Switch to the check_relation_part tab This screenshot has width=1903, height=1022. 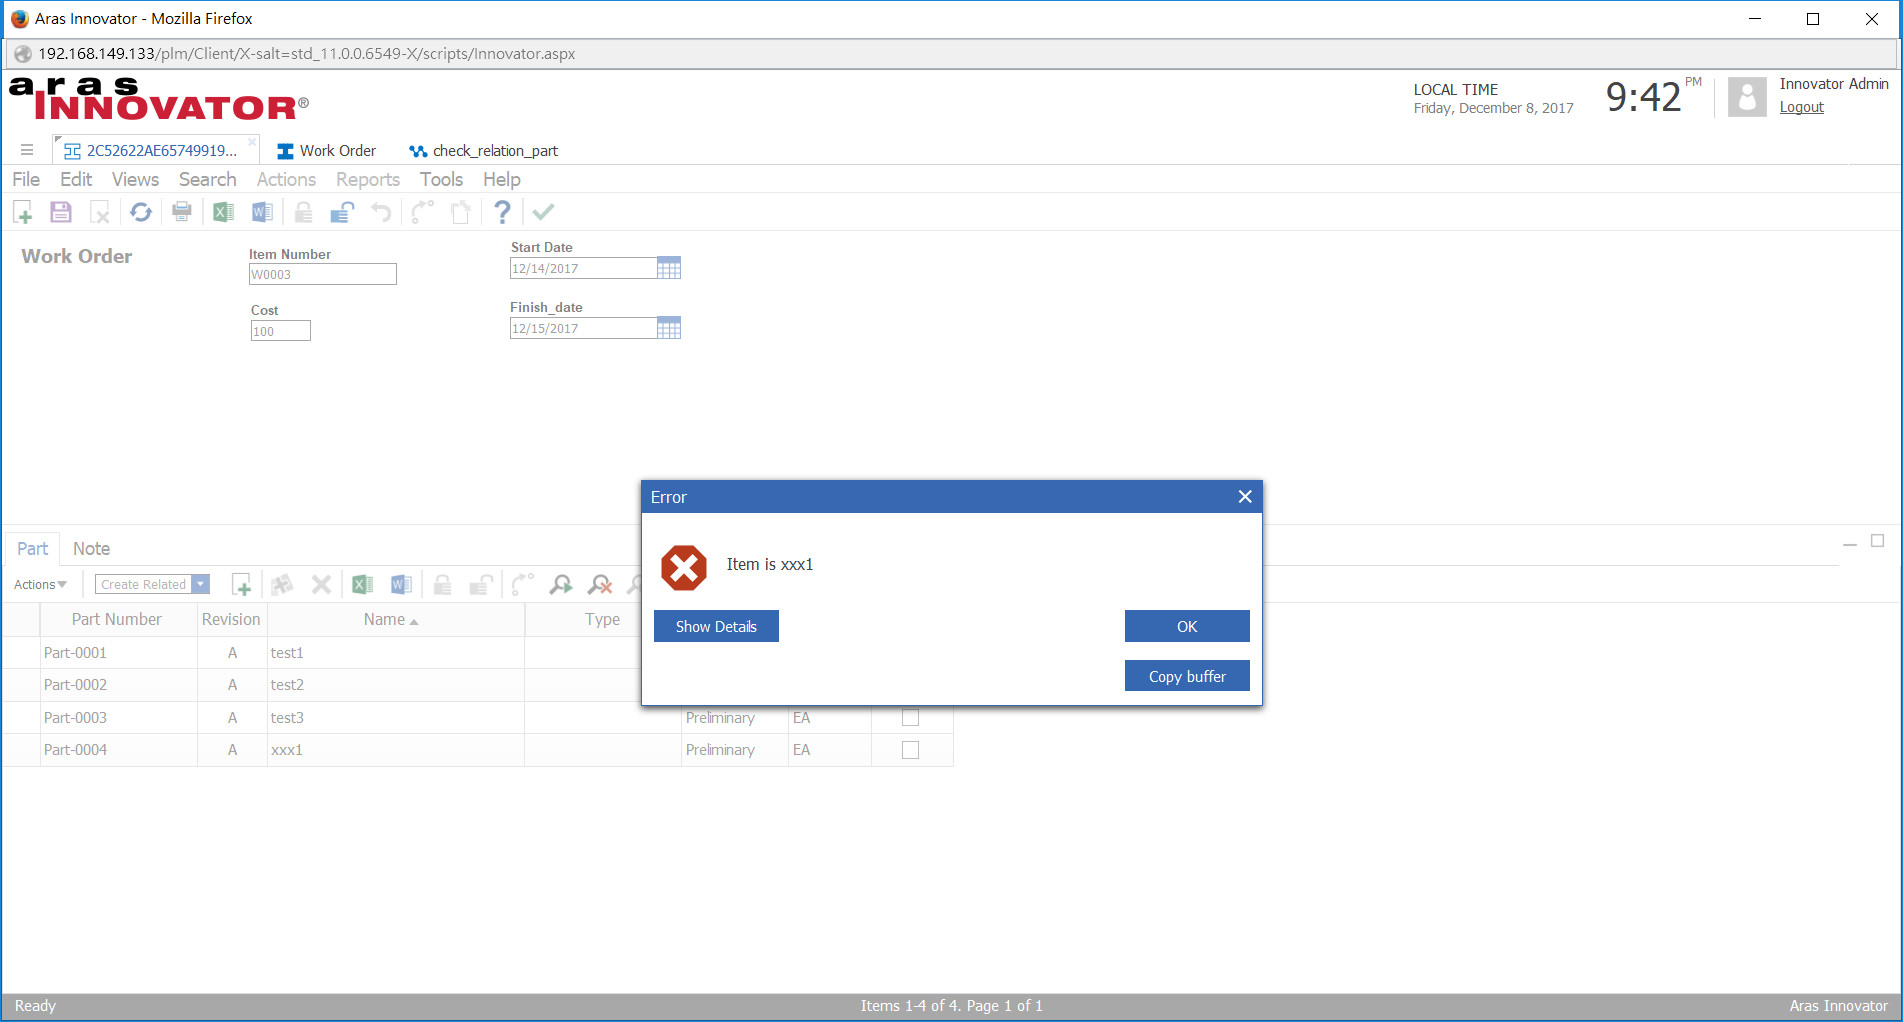click(483, 150)
